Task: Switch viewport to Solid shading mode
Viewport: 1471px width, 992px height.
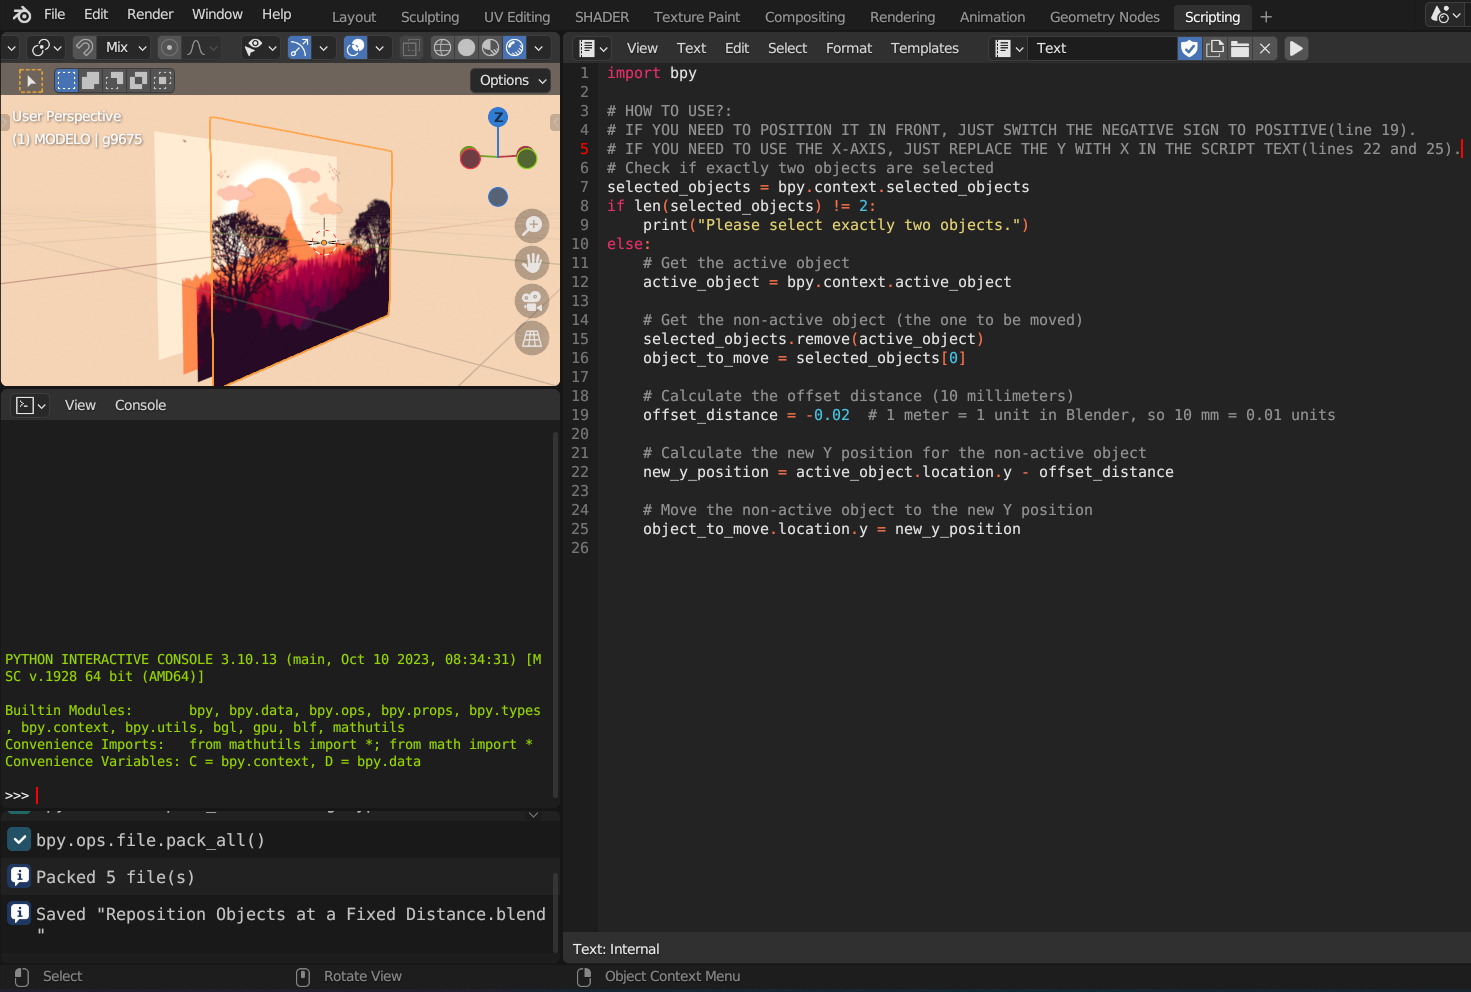Action: click(466, 47)
